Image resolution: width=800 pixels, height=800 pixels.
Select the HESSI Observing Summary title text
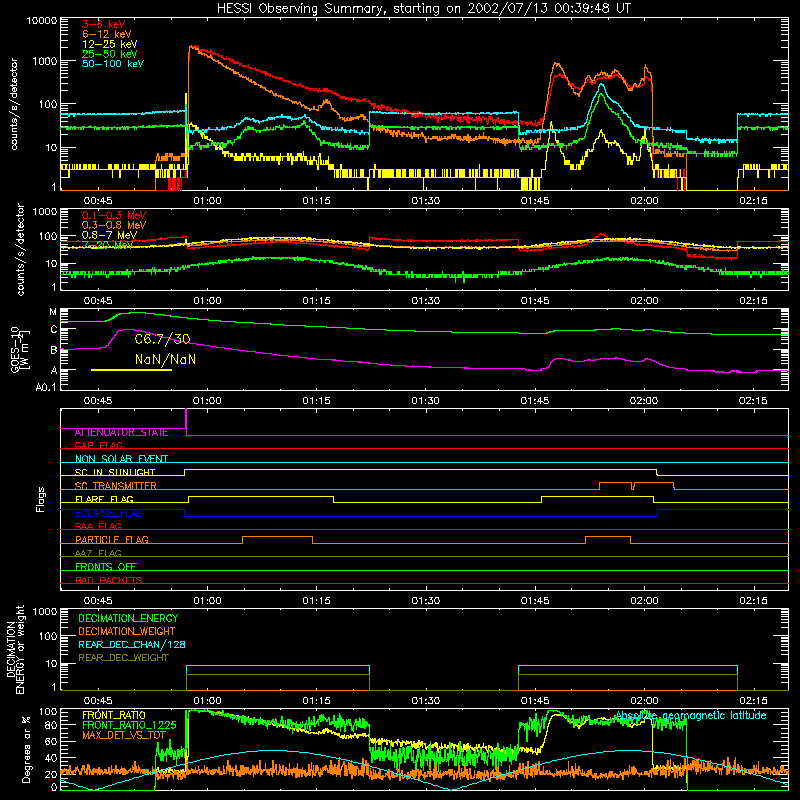click(423, 9)
